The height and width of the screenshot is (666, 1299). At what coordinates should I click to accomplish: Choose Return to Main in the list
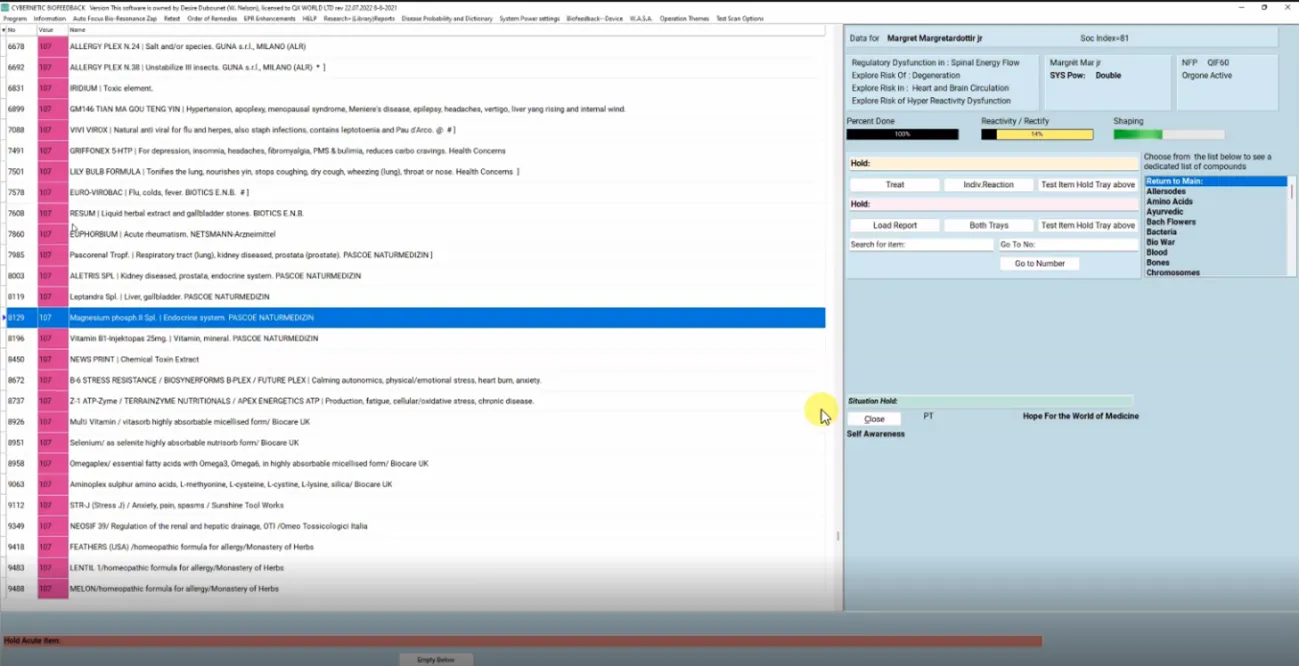coord(1174,182)
